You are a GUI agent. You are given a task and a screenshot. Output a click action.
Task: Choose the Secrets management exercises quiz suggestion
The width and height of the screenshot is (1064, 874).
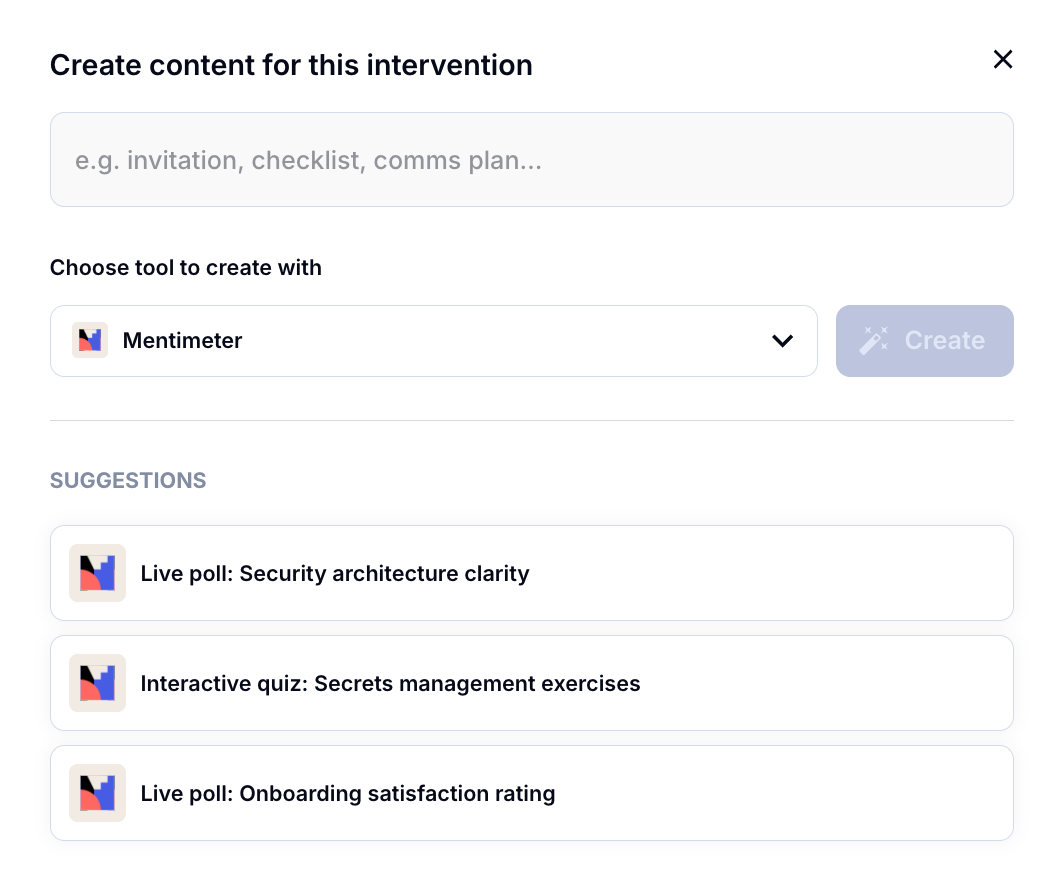click(531, 683)
